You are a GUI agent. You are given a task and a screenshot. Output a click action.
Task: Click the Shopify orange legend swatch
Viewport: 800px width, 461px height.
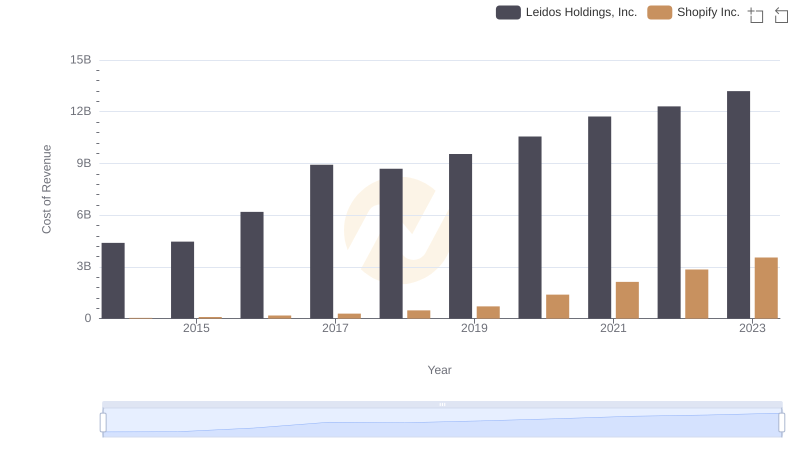(x=660, y=12)
